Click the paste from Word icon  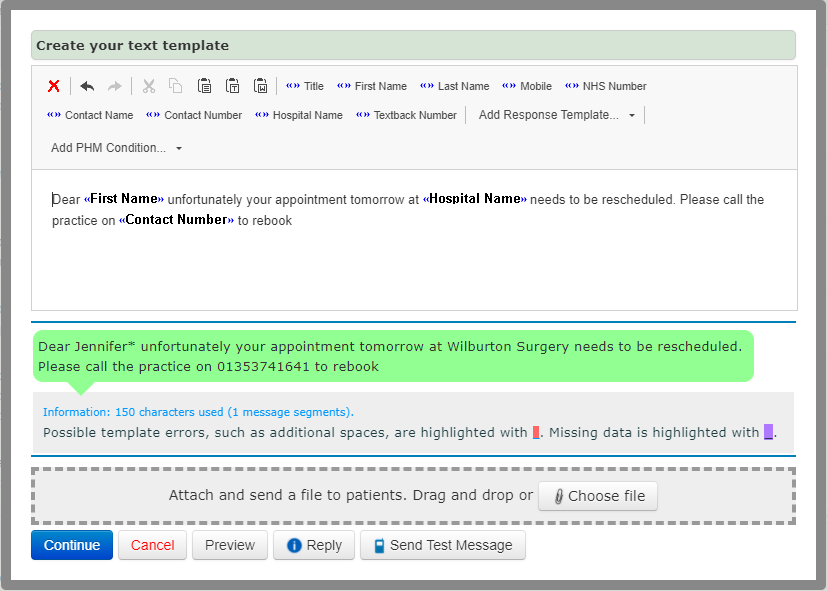click(260, 86)
